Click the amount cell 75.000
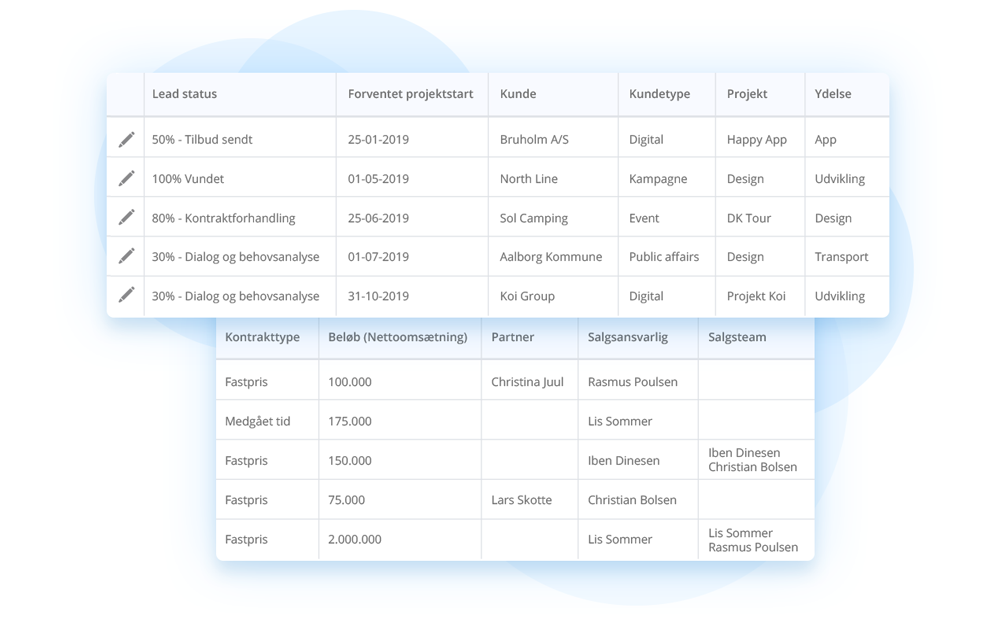Image resolution: width=1000 pixels, height=621 pixels. pyautogui.click(x=400, y=500)
